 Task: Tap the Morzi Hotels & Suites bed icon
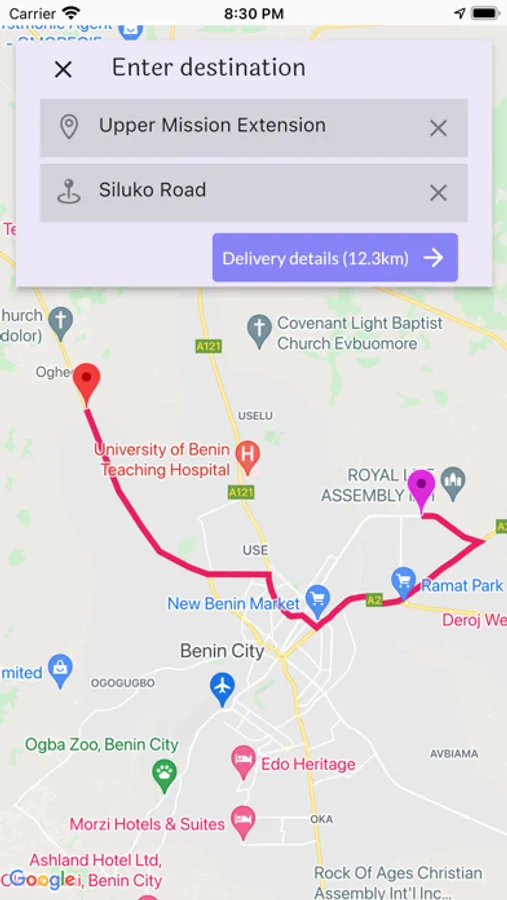point(243,821)
